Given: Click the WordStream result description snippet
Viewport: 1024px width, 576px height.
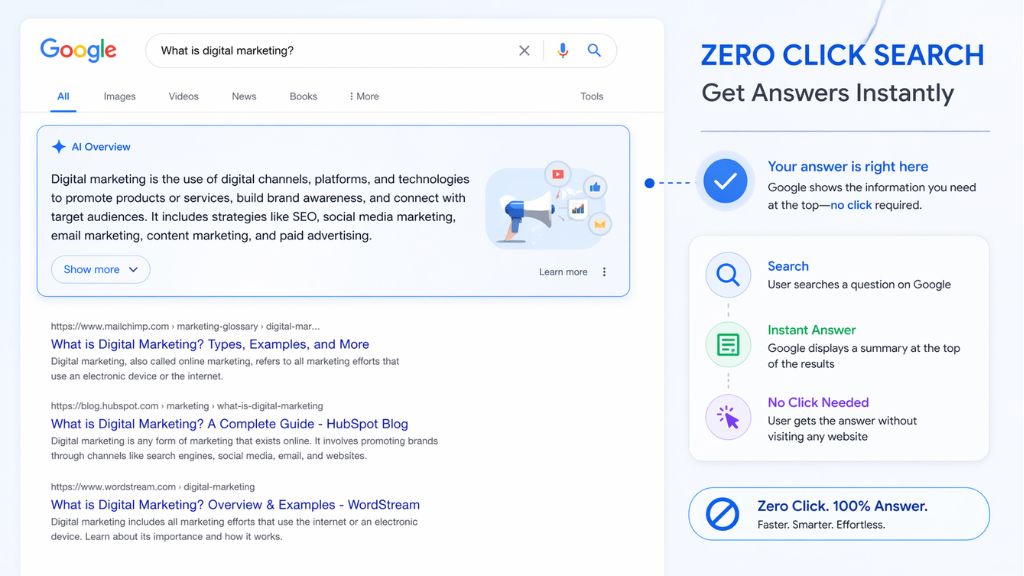Looking at the screenshot, I should [234, 529].
